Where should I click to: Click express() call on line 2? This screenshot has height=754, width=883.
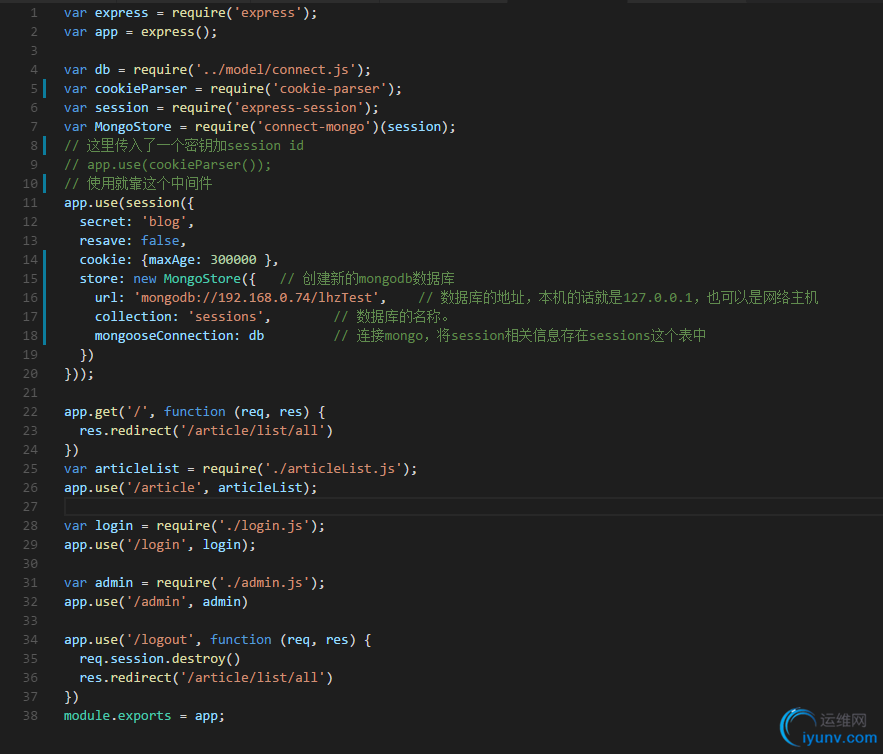click(175, 32)
